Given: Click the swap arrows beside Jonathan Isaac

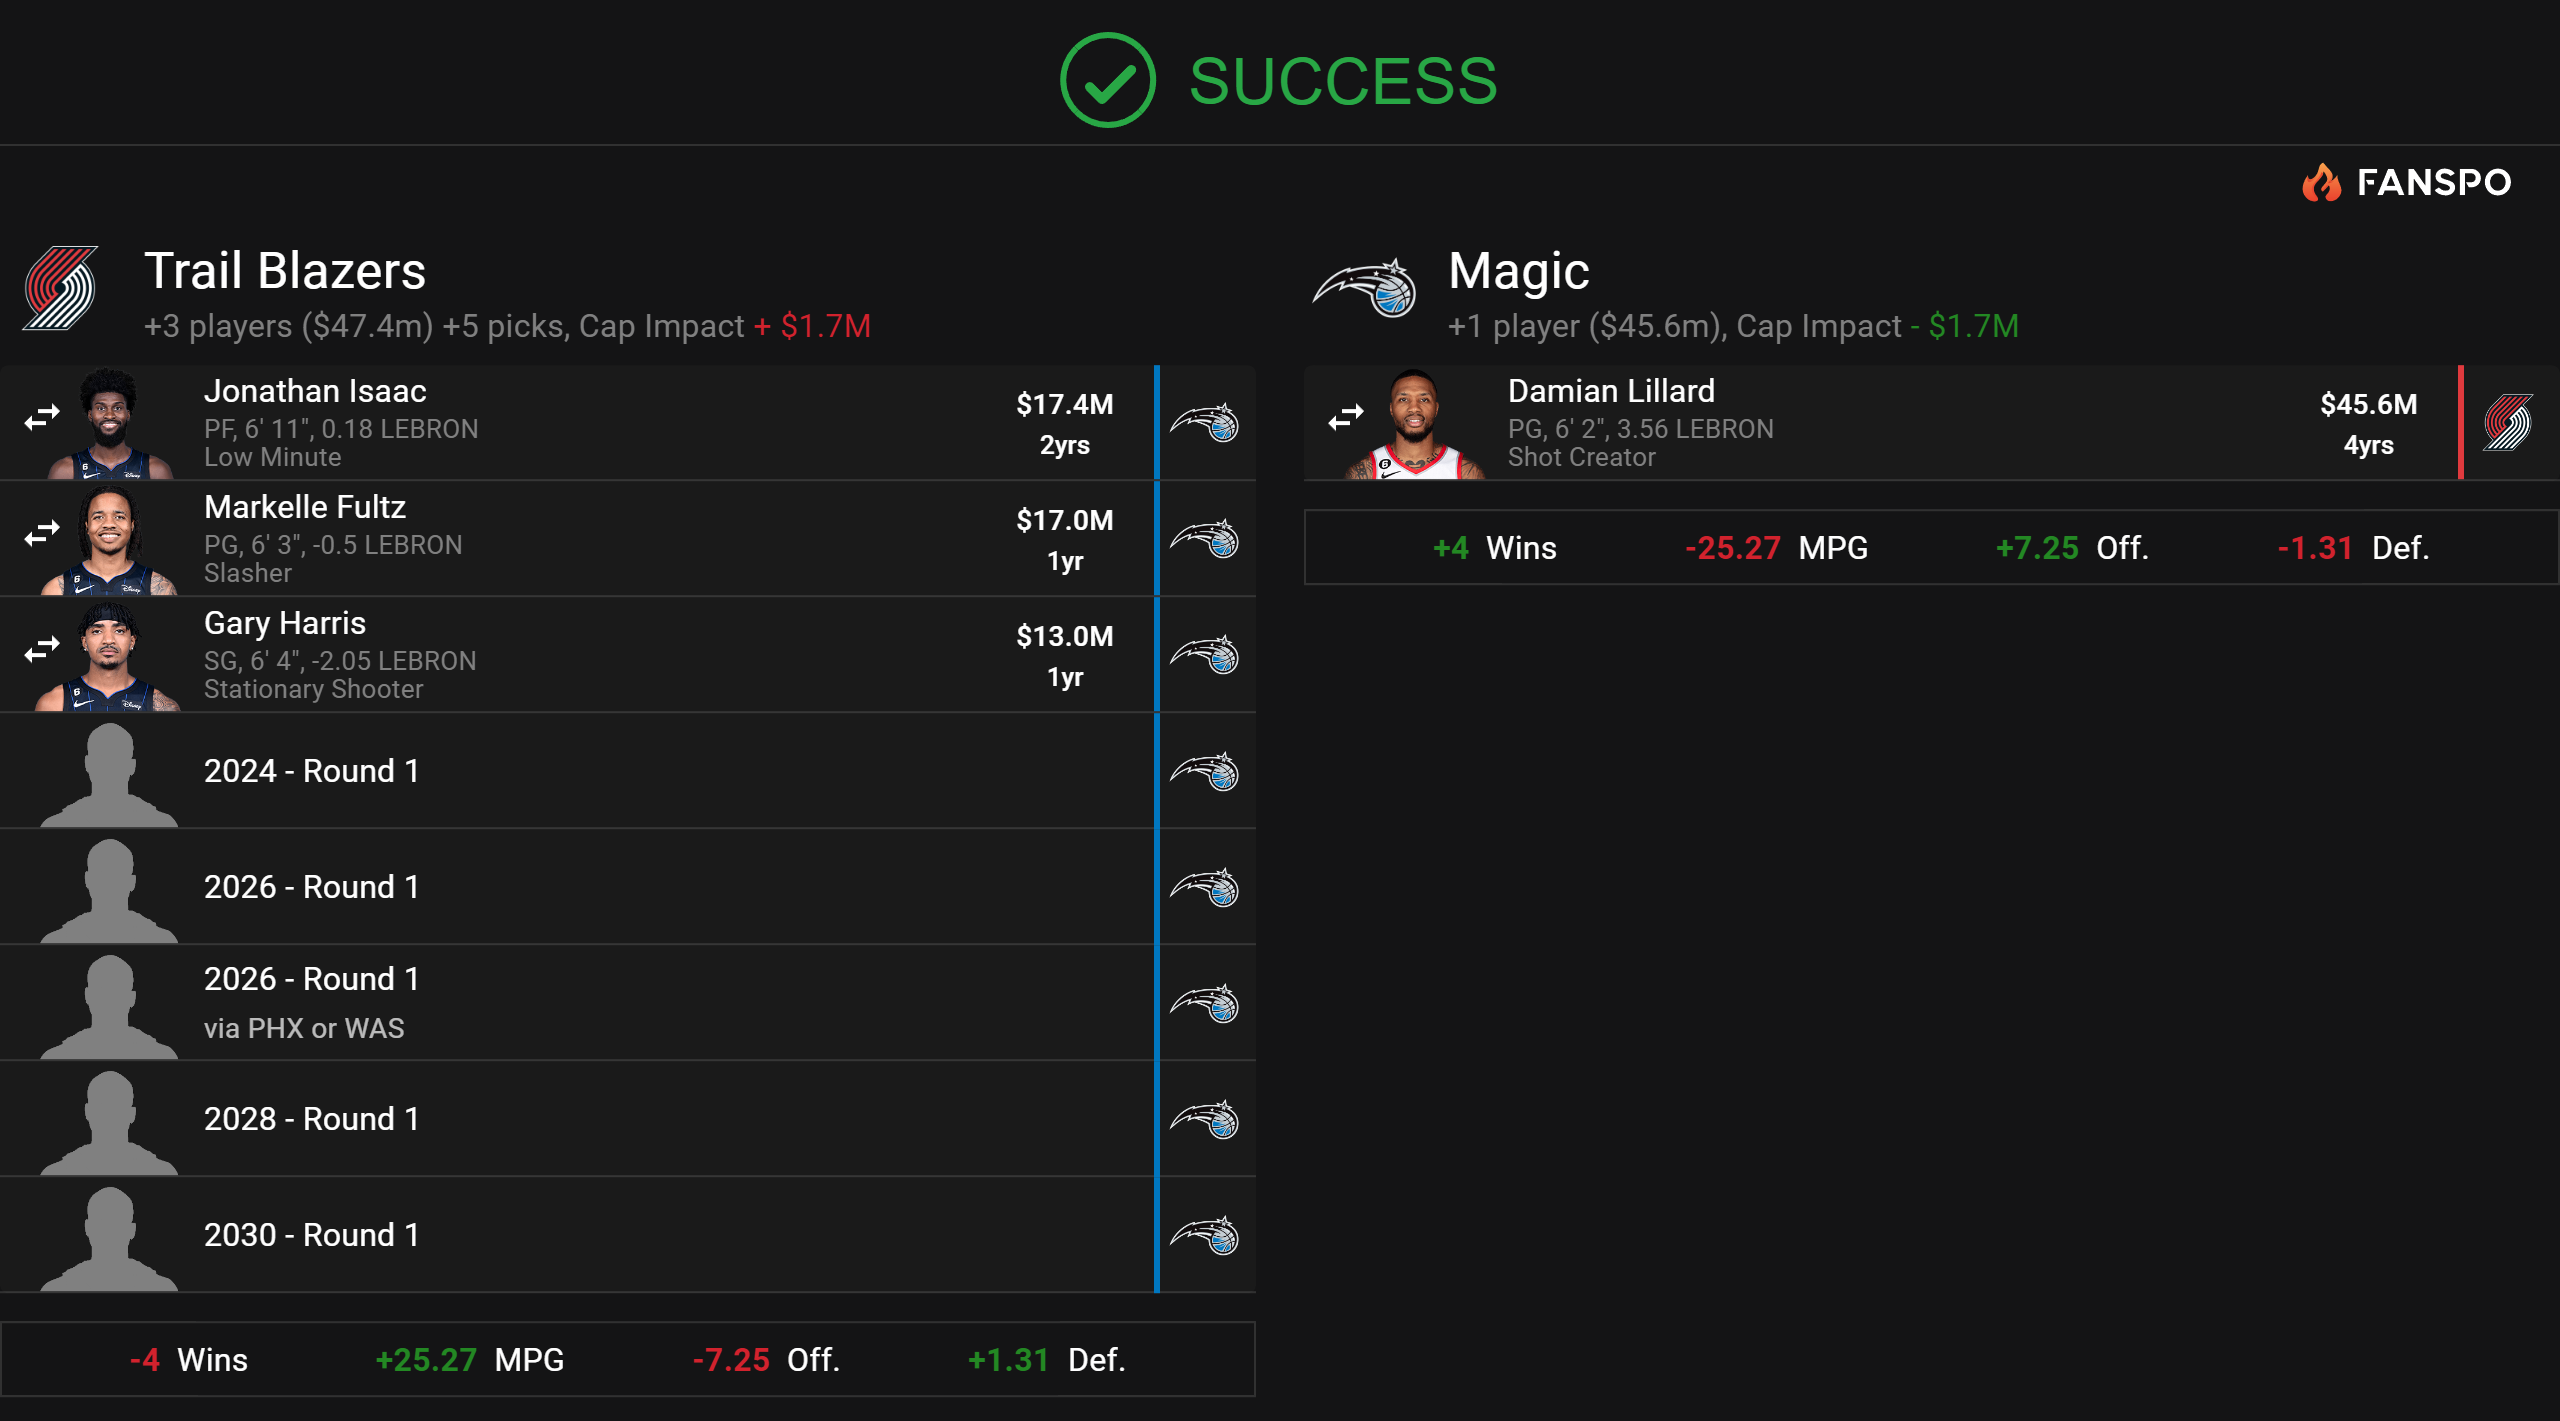Looking at the screenshot, I should tap(42, 417).
